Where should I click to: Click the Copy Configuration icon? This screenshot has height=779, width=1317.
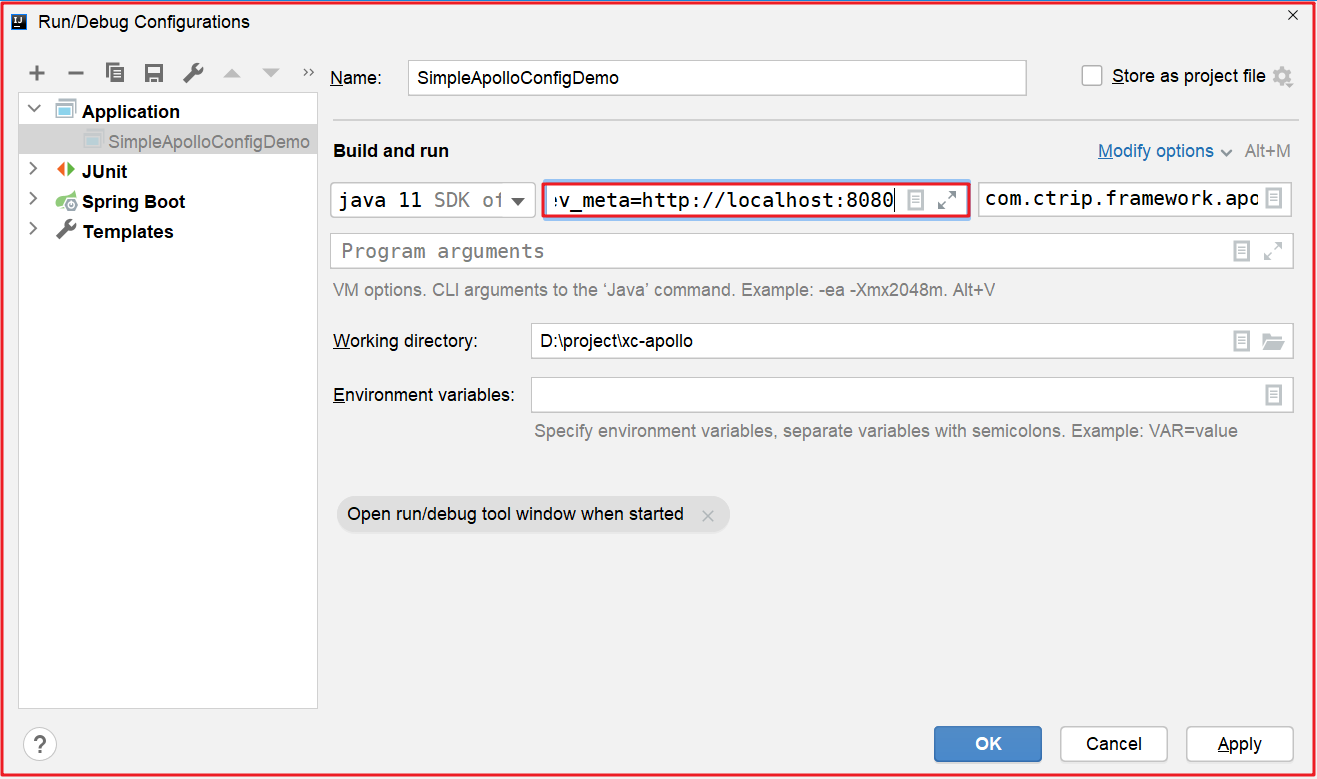(x=115, y=73)
